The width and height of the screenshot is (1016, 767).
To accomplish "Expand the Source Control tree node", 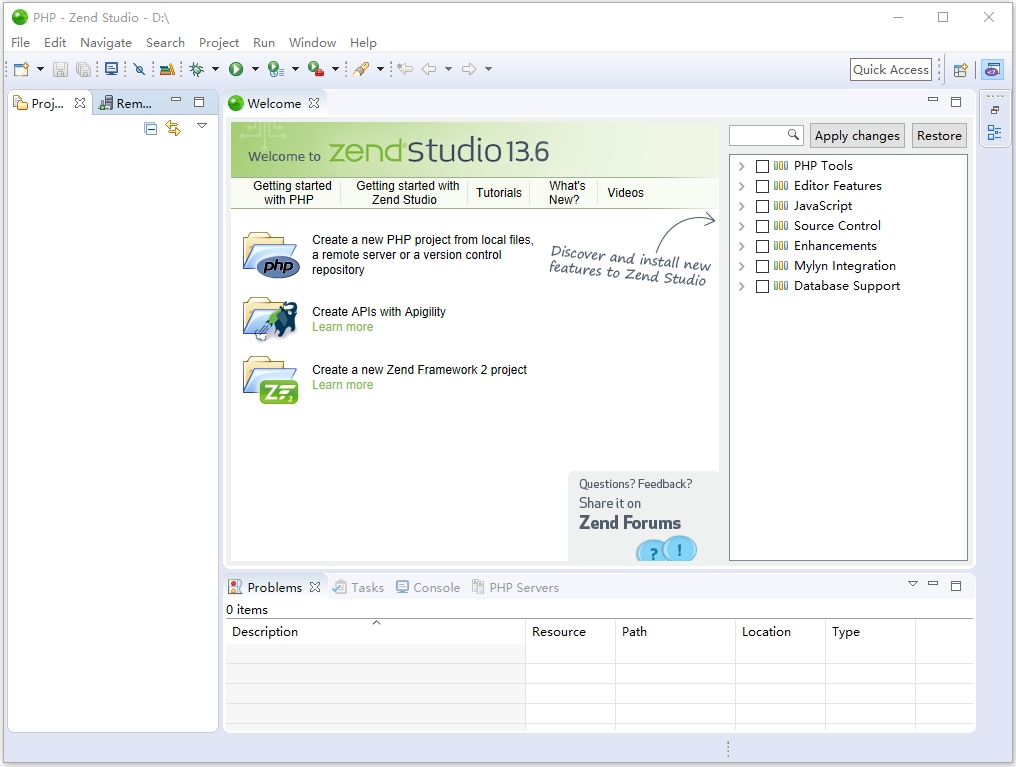I will pyautogui.click(x=741, y=226).
